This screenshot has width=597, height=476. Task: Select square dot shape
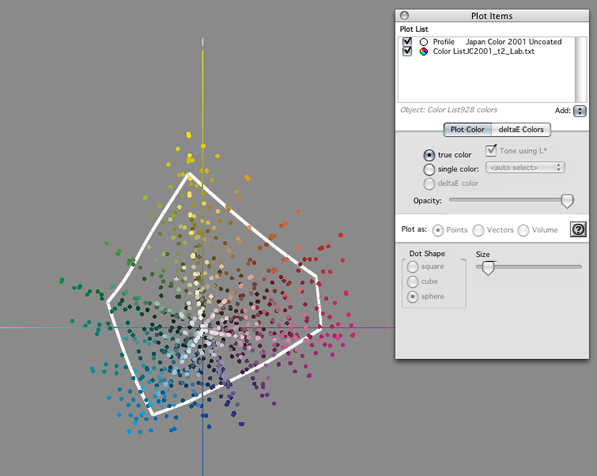click(413, 267)
